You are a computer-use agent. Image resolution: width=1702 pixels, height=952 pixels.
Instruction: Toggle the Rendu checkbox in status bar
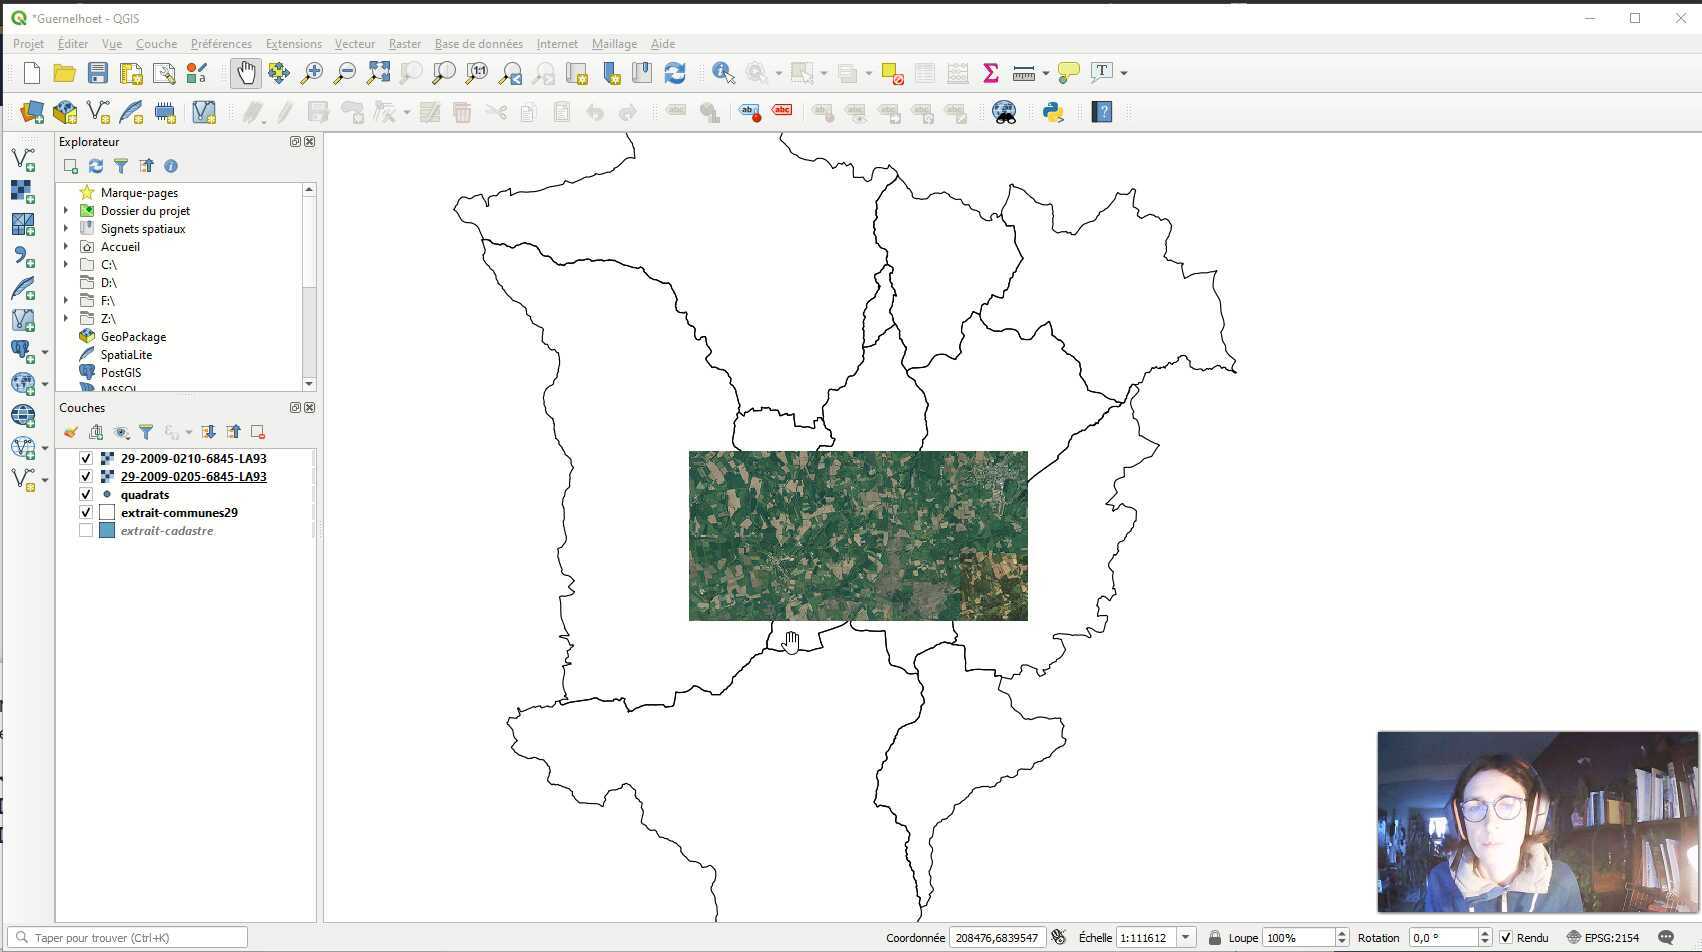1506,937
